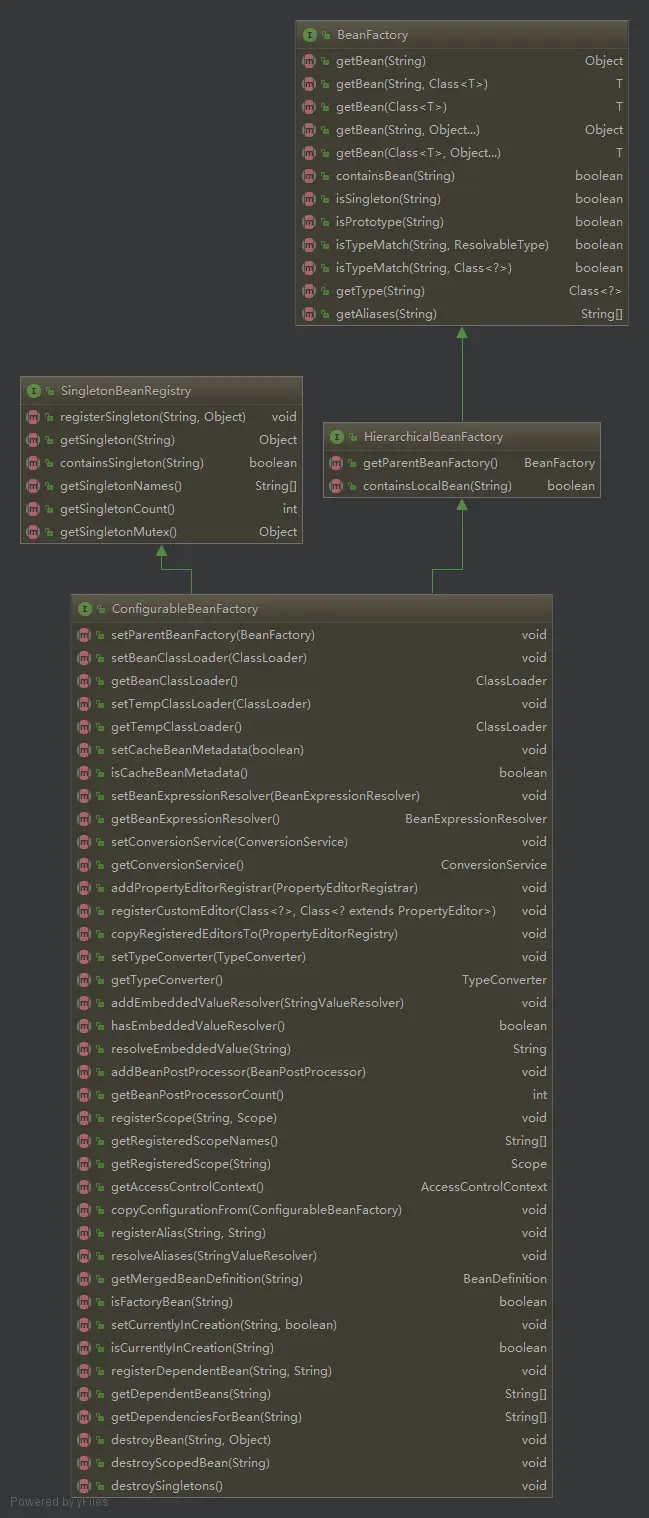Select getTempClassLoader() method row

click(x=312, y=727)
